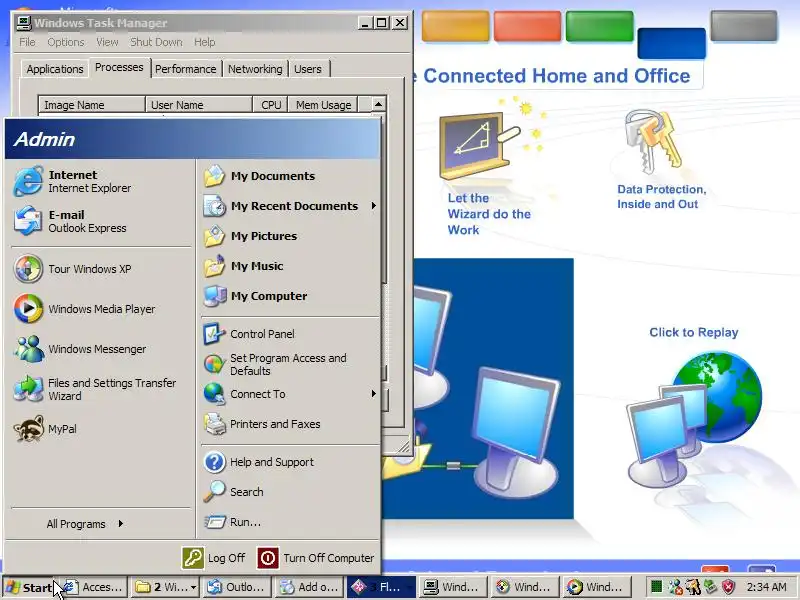The width and height of the screenshot is (800, 600).
Task: Launch Windows Media Player icon
Action: coord(29,309)
